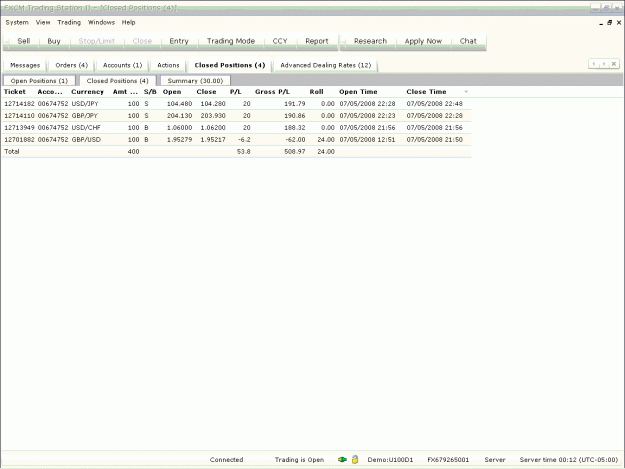The image size is (625, 469).
Task: Restore the inner document window
Action: [609, 23]
